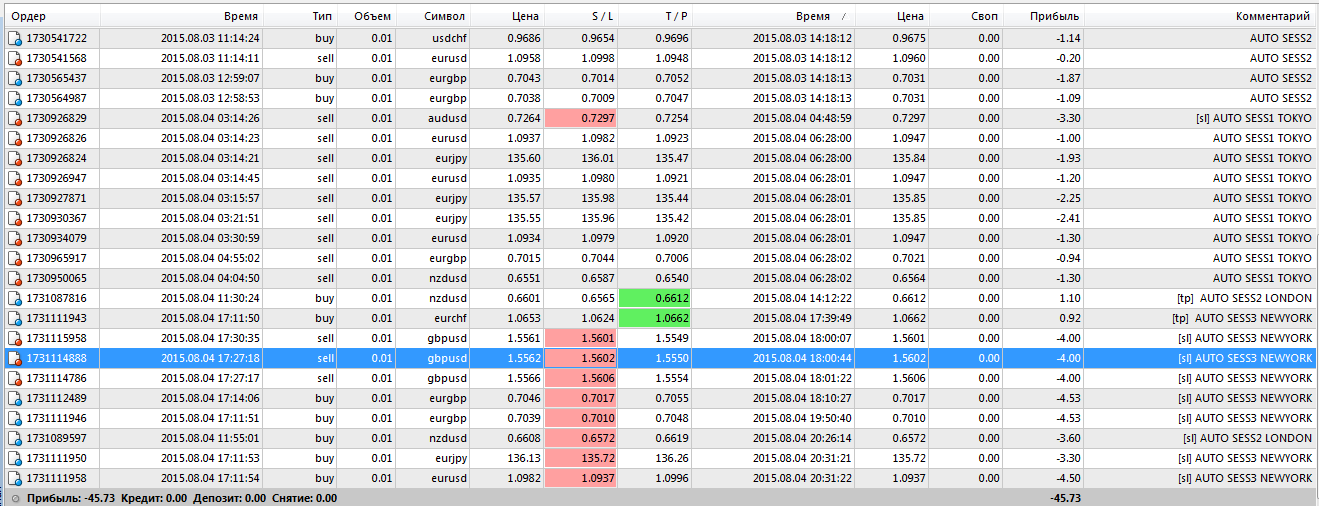Image resolution: width=1319 pixels, height=506 pixels.
Task: Pick the row icon for order 1730926947
Action: [x=15, y=178]
